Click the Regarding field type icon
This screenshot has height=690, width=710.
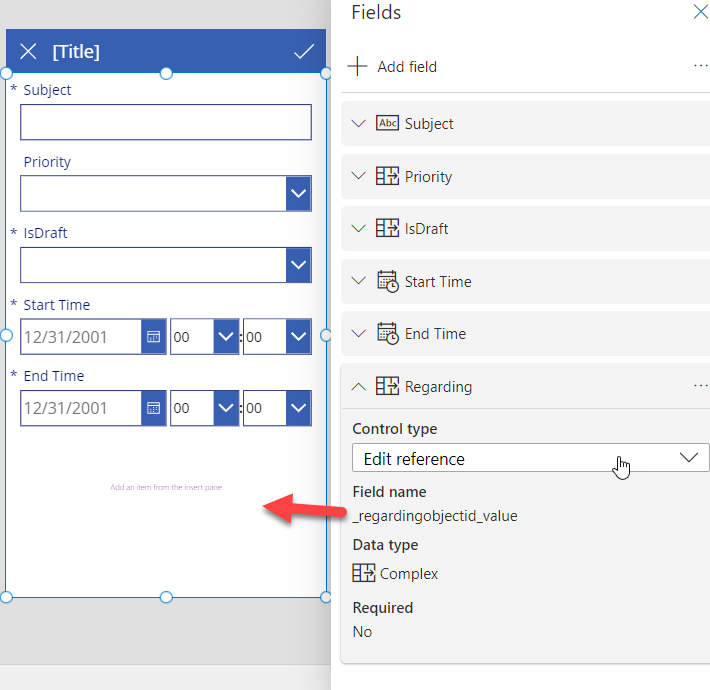387,386
